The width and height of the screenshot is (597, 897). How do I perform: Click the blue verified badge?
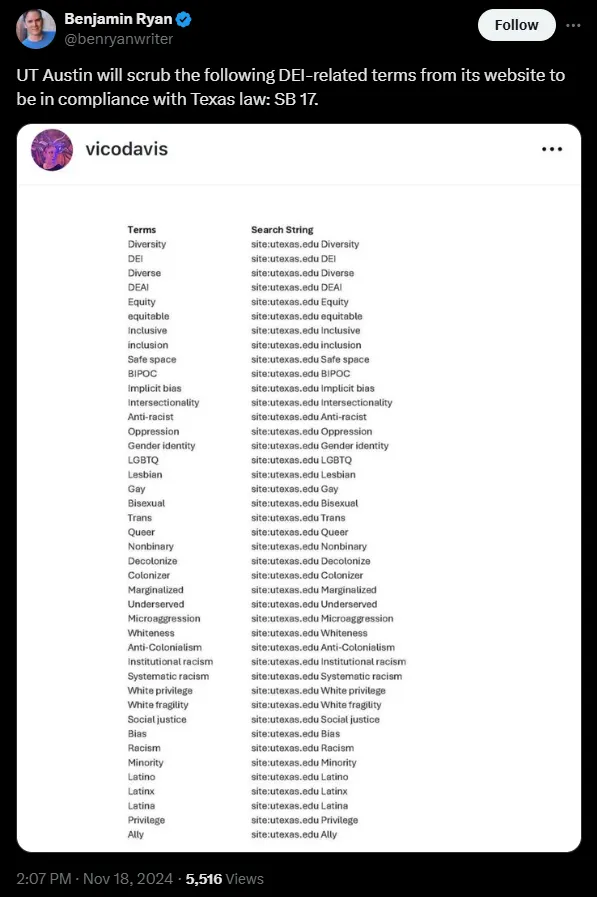[184, 19]
